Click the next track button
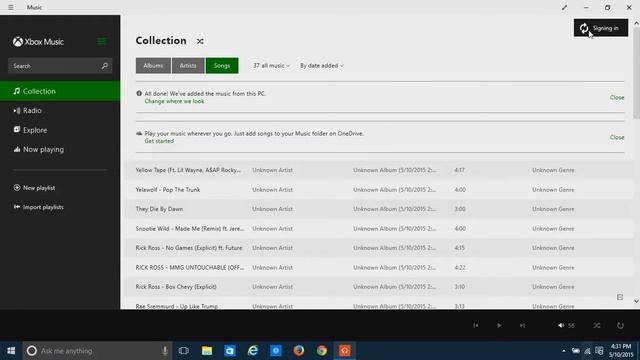Image resolution: width=640 pixels, height=360 pixels. (x=522, y=325)
